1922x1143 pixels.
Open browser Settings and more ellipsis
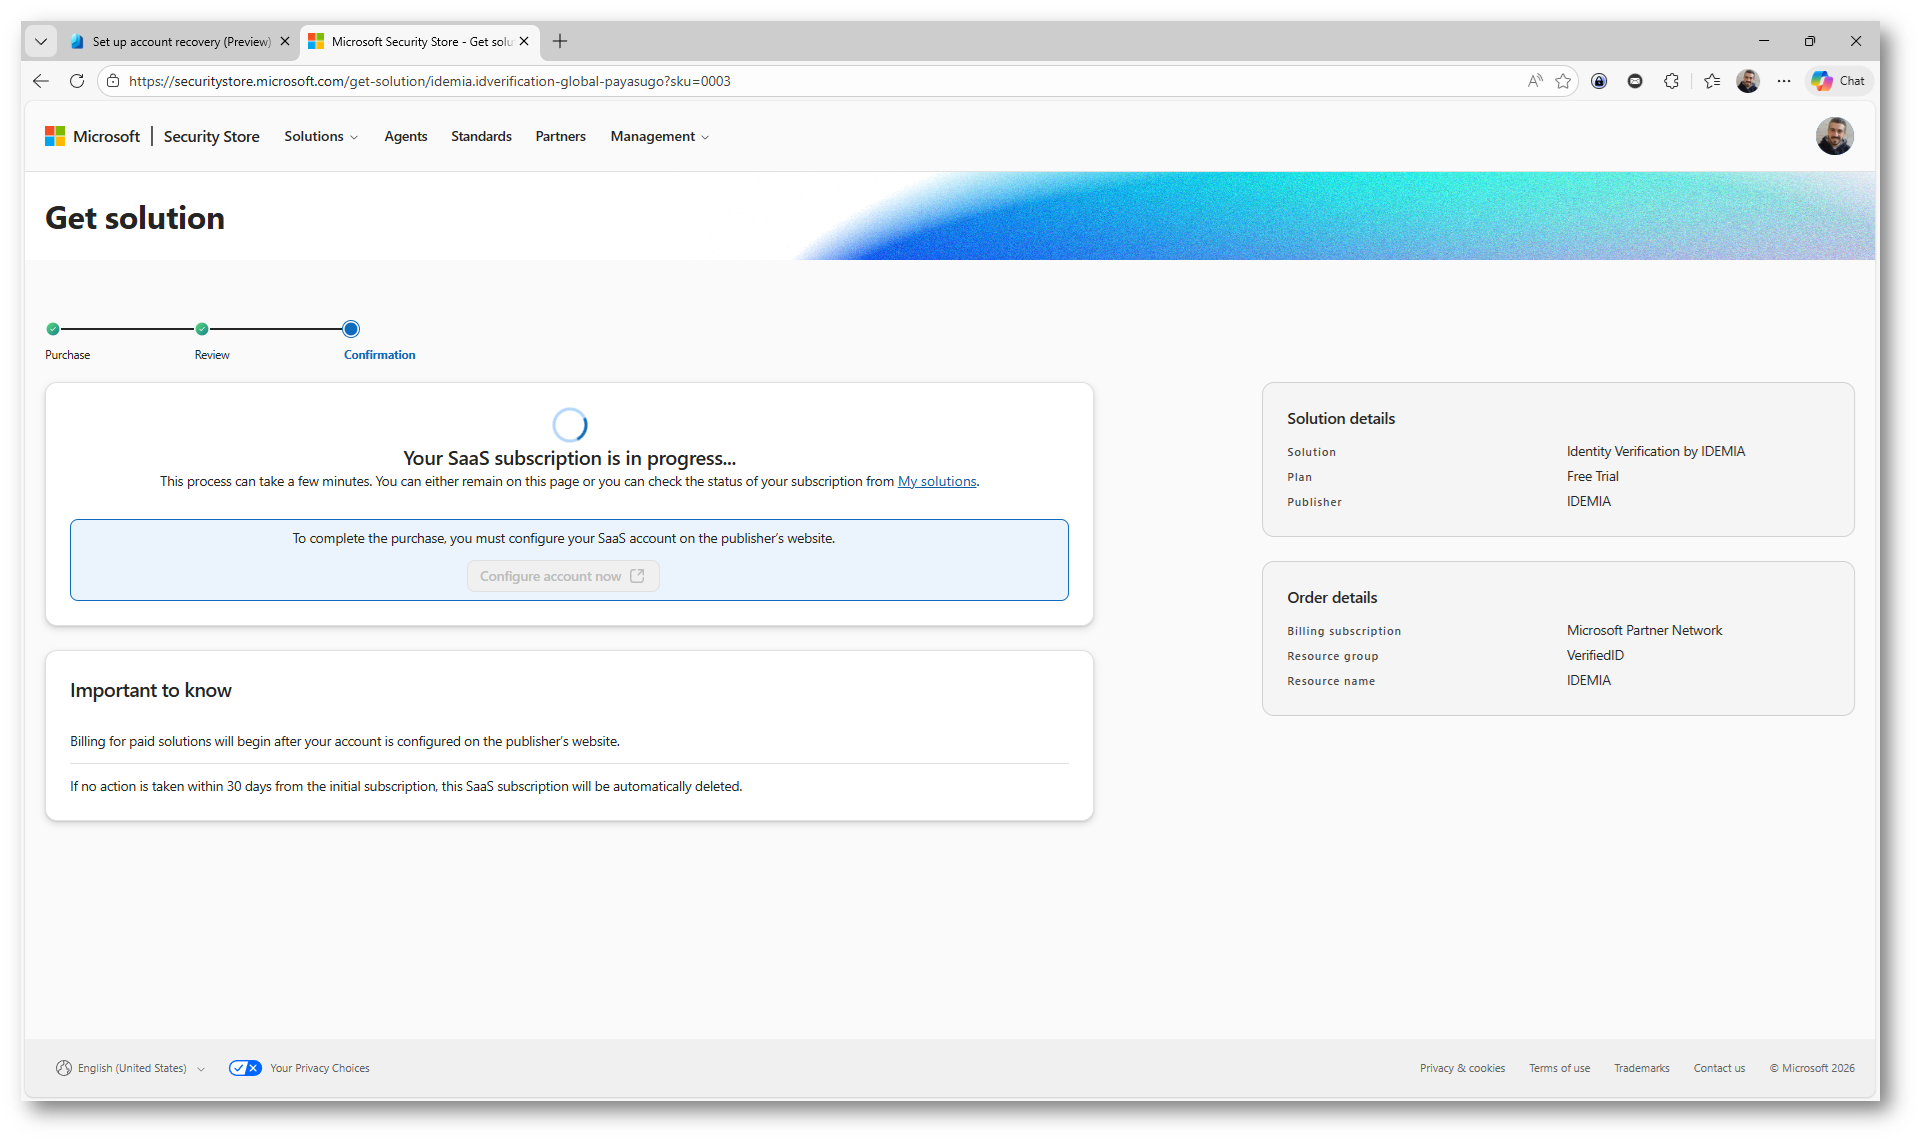[x=1784, y=81]
